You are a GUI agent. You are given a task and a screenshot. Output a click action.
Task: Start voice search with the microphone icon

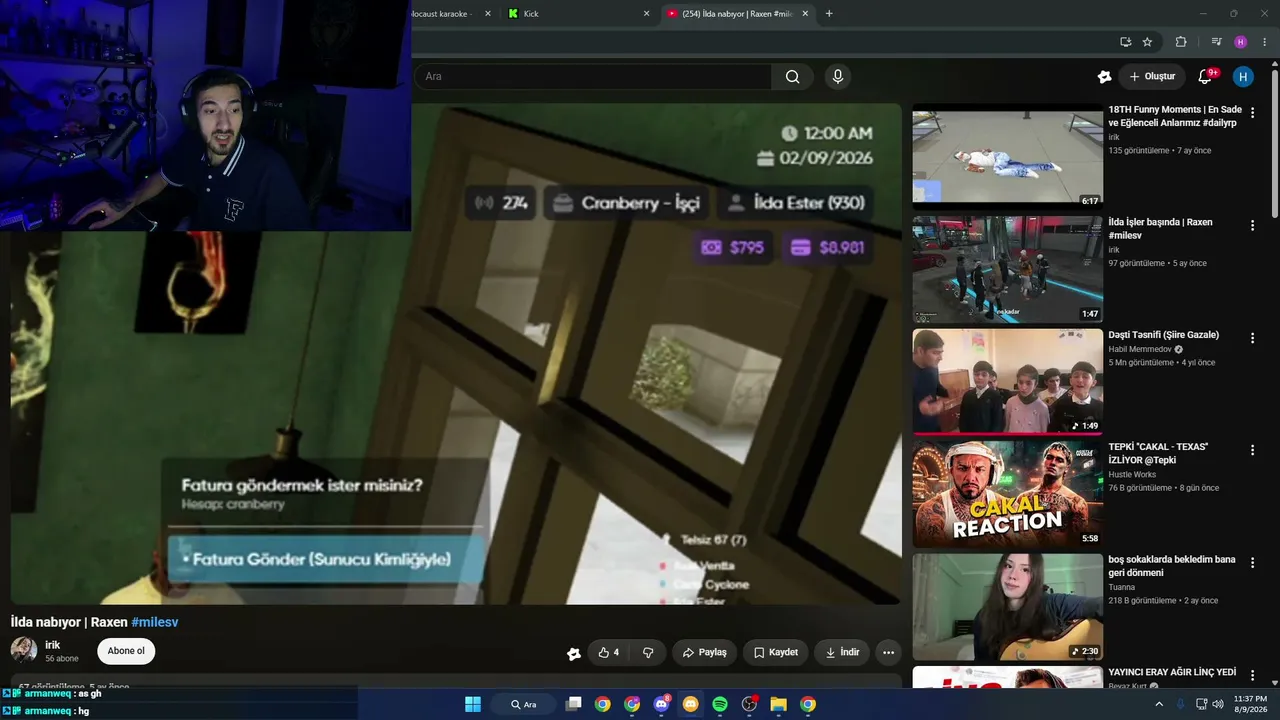coord(838,77)
